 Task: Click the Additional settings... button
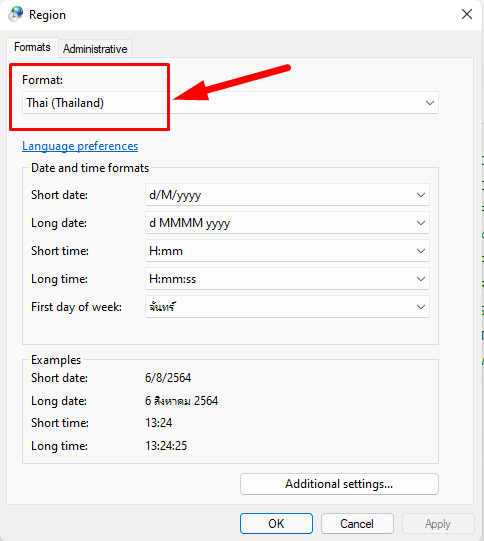click(339, 484)
